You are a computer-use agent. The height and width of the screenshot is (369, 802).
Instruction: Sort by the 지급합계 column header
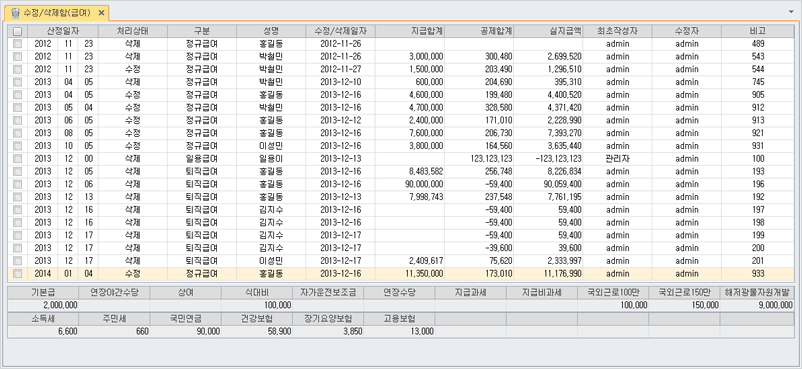pyautogui.click(x=410, y=31)
